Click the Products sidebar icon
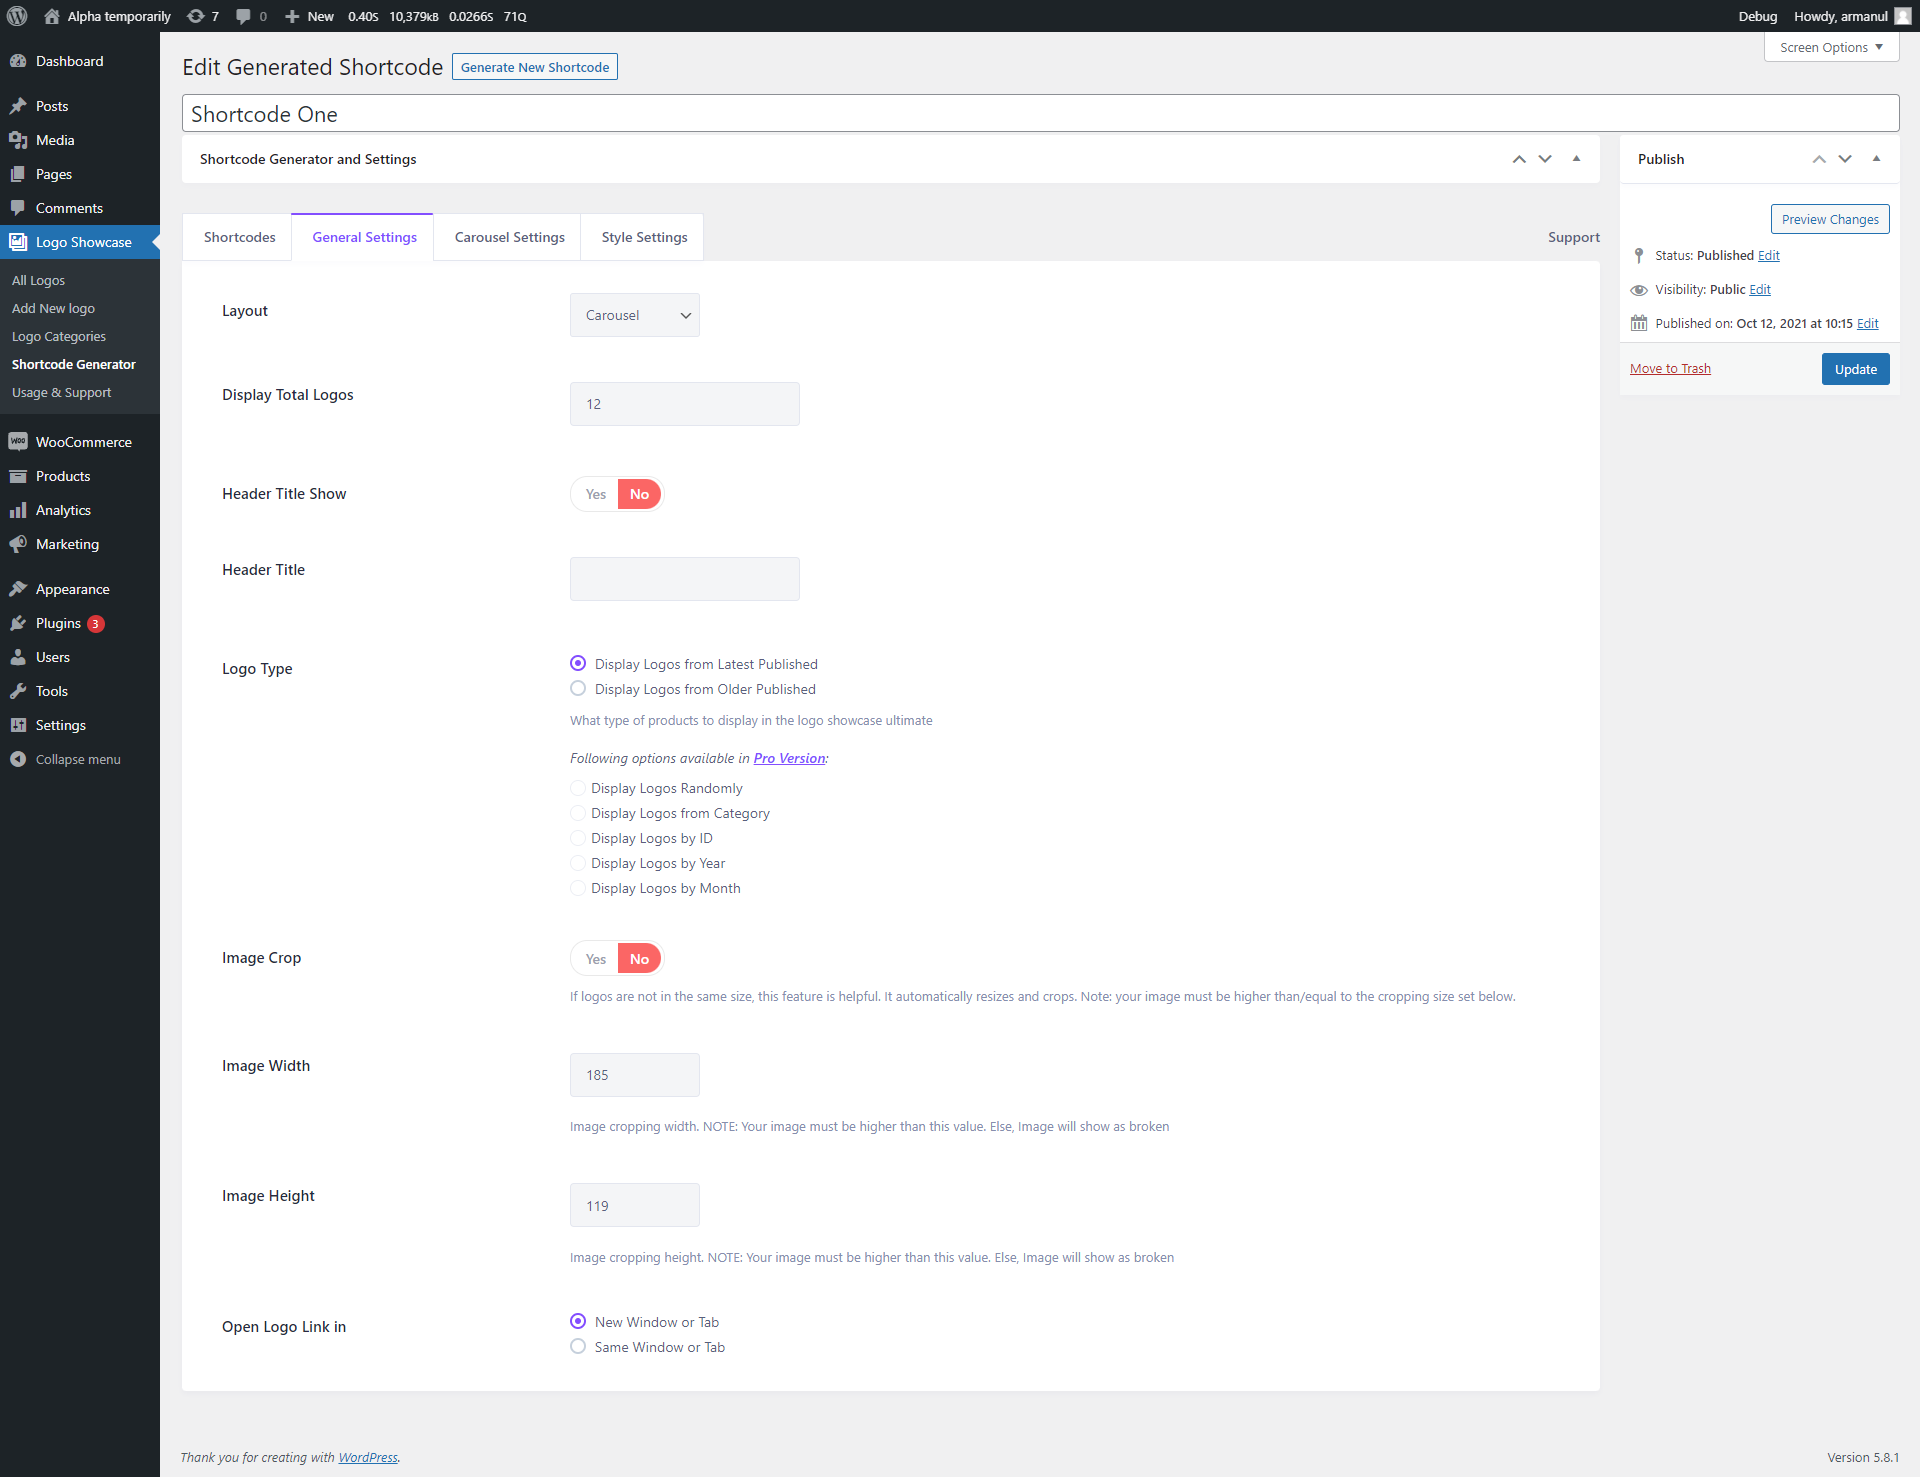Image resolution: width=1920 pixels, height=1477 pixels. [x=18, y=476]
